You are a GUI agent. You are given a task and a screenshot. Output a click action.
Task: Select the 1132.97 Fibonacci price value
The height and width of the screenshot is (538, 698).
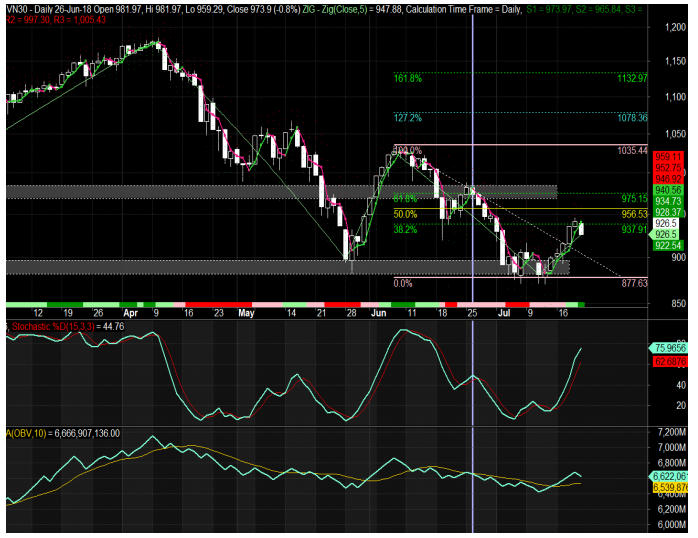click(632, 79)
